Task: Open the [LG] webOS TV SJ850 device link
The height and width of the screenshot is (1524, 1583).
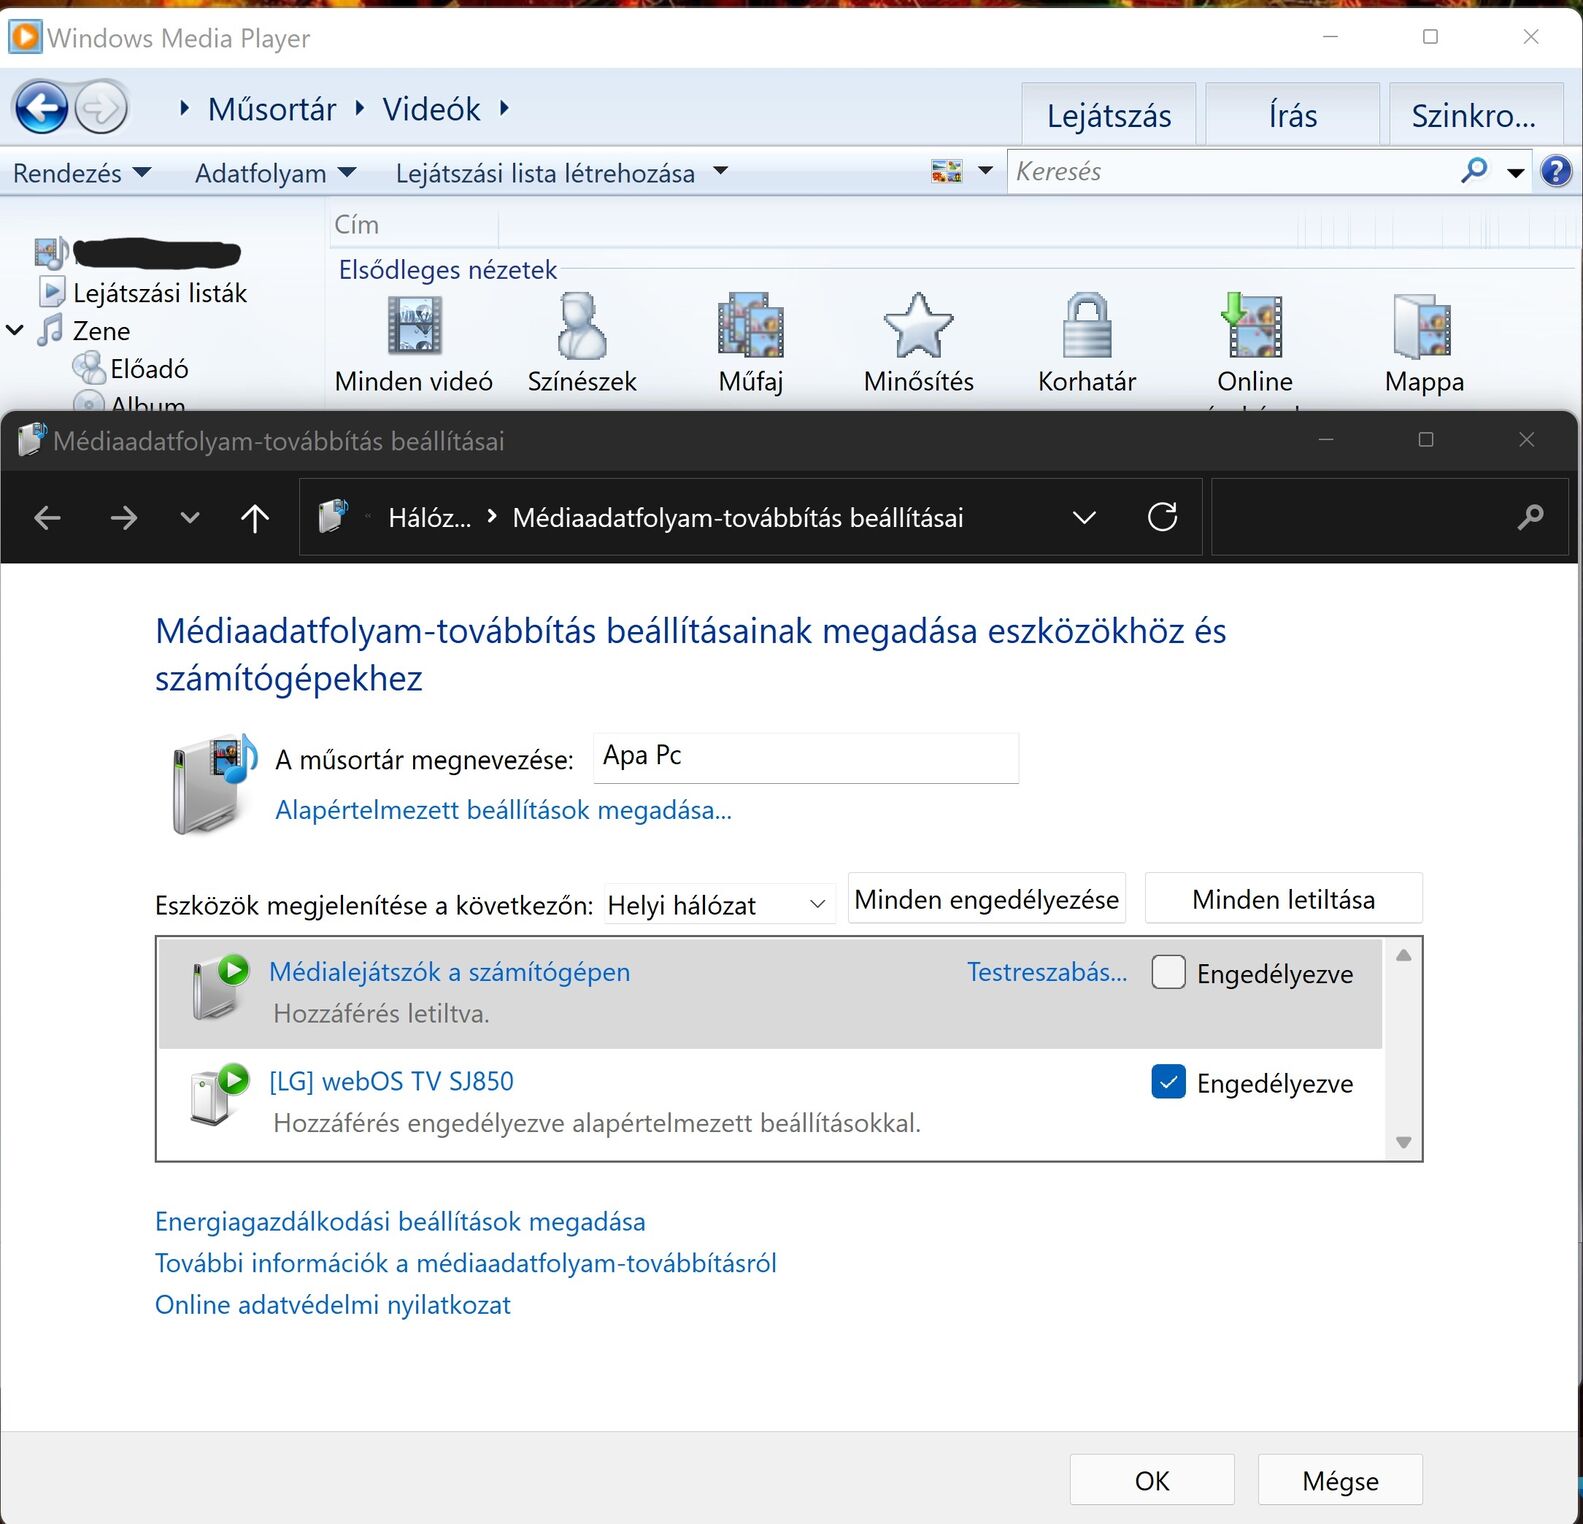Action: point(391,1081)
